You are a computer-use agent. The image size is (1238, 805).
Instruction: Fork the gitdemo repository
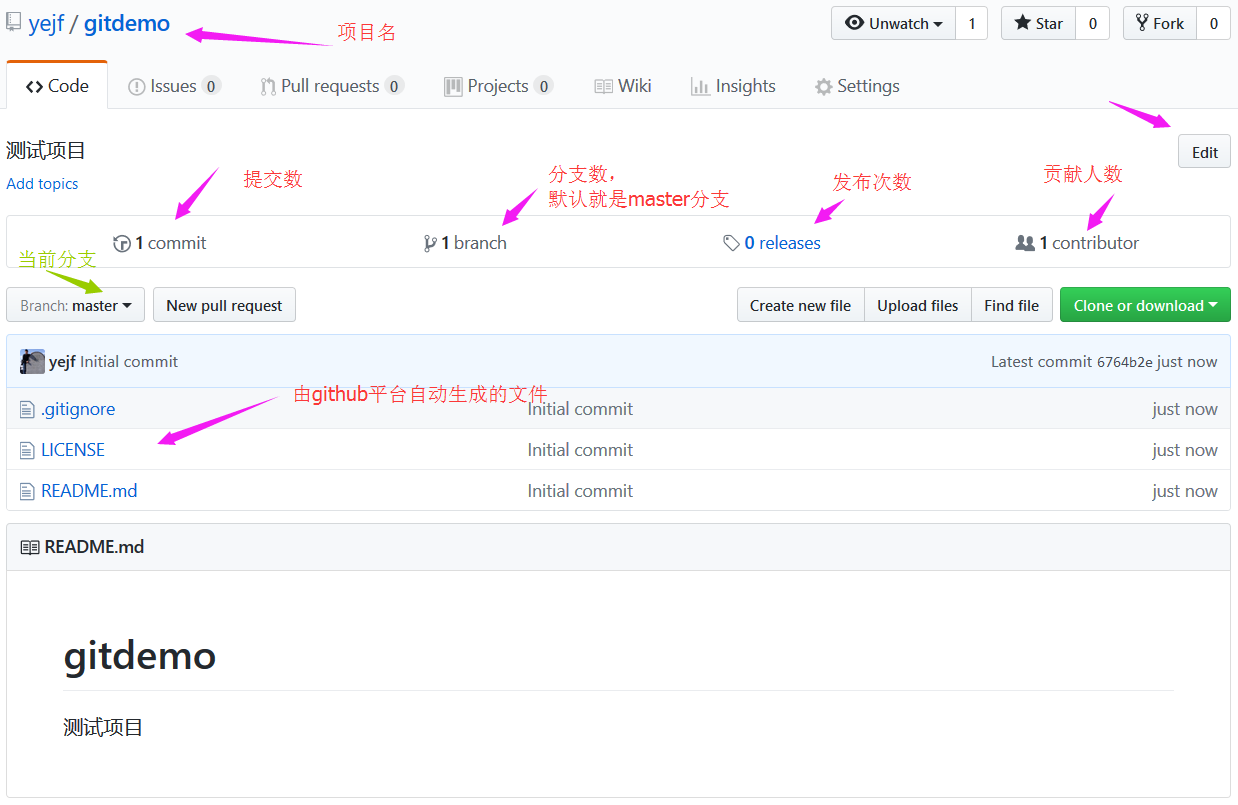(1160, 23)
